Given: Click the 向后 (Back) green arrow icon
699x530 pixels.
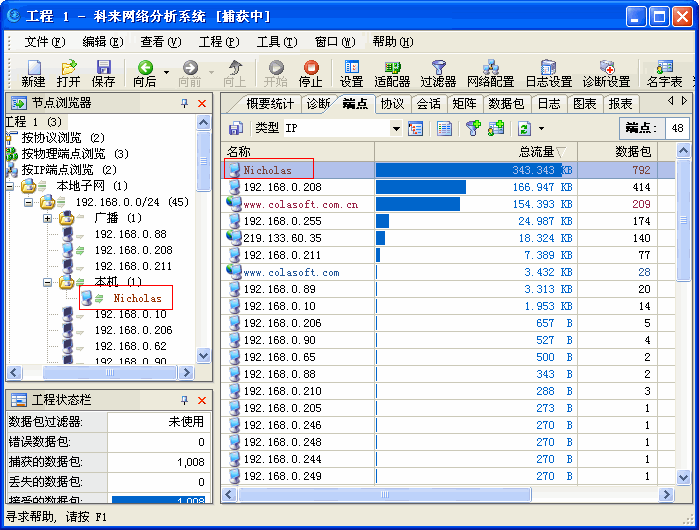Looking at the screenshot, I should point(145,73).
